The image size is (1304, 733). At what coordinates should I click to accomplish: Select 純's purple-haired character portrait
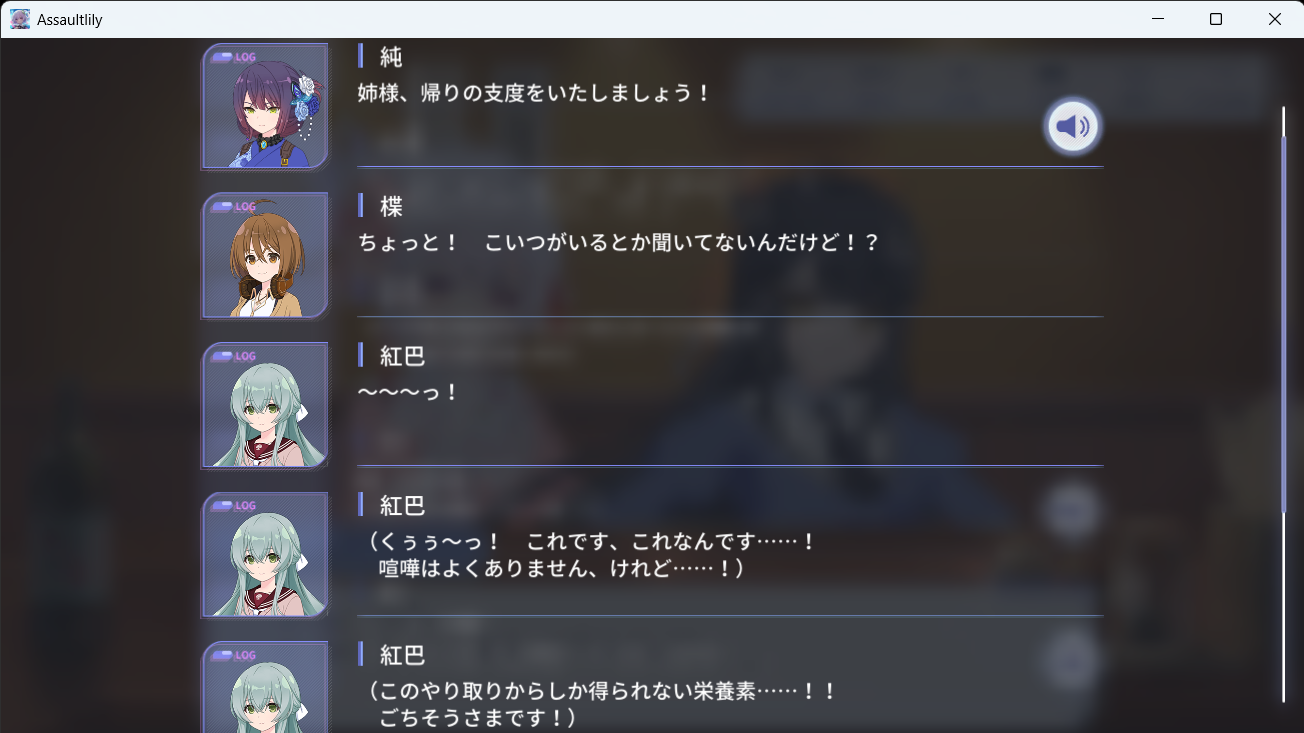click(x=265, y=106)
